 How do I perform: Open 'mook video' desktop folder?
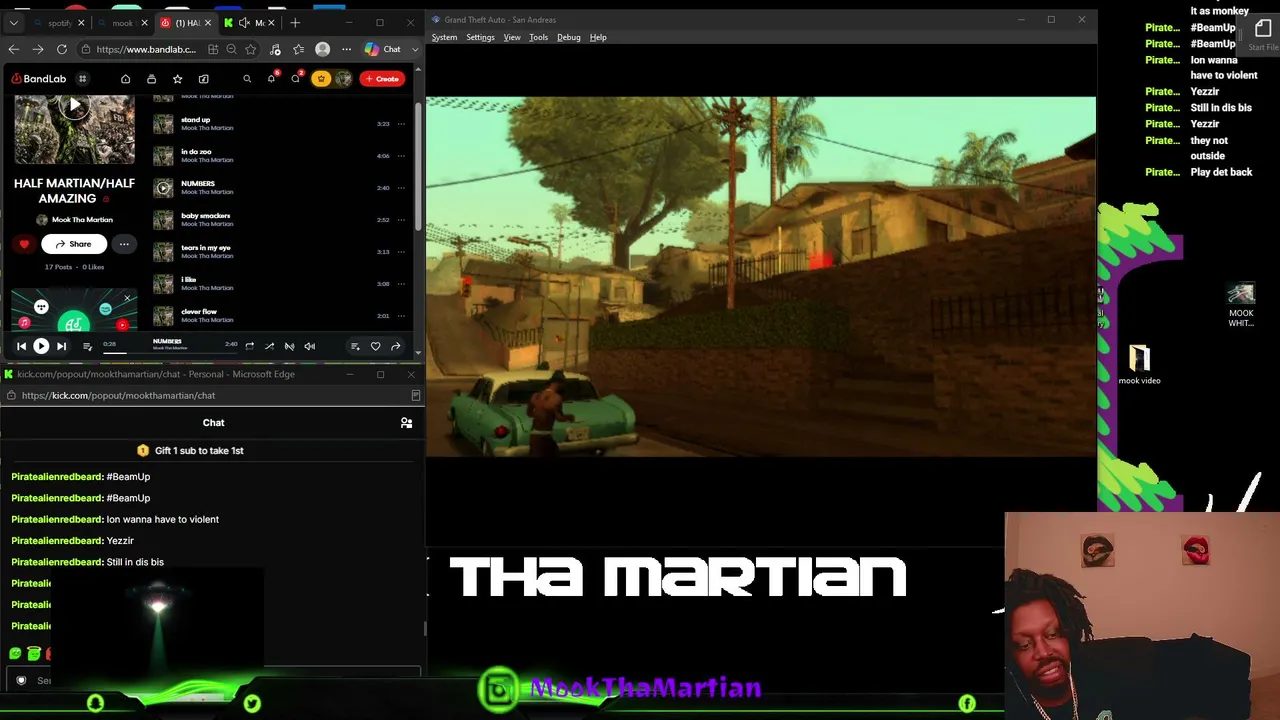[x=1140, y=364]
